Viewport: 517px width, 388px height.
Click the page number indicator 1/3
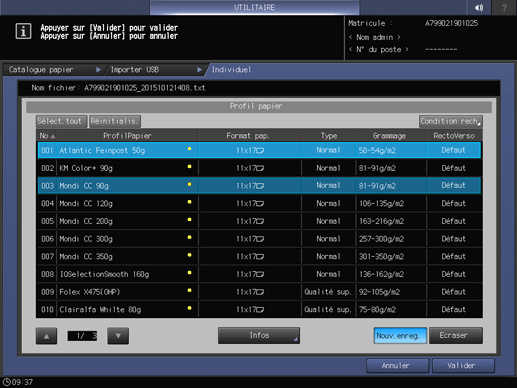click(82, 336)
